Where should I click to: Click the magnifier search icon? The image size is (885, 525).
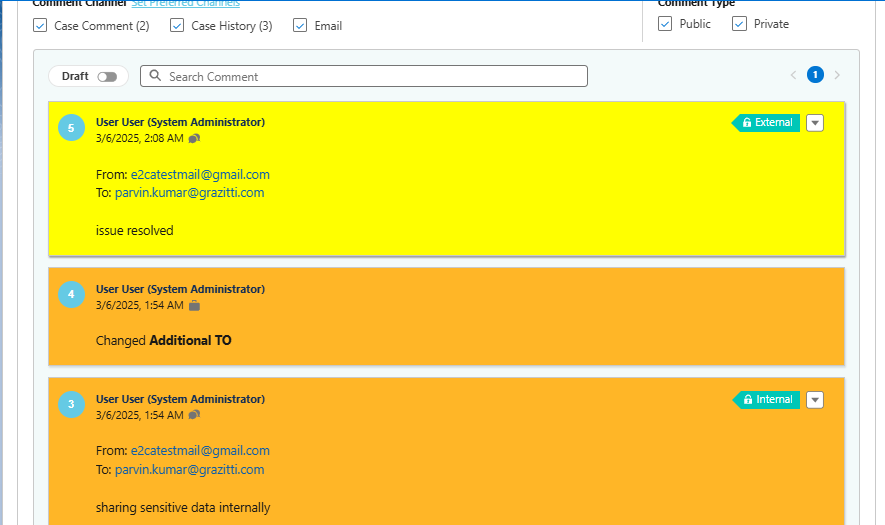click(155, 76)
